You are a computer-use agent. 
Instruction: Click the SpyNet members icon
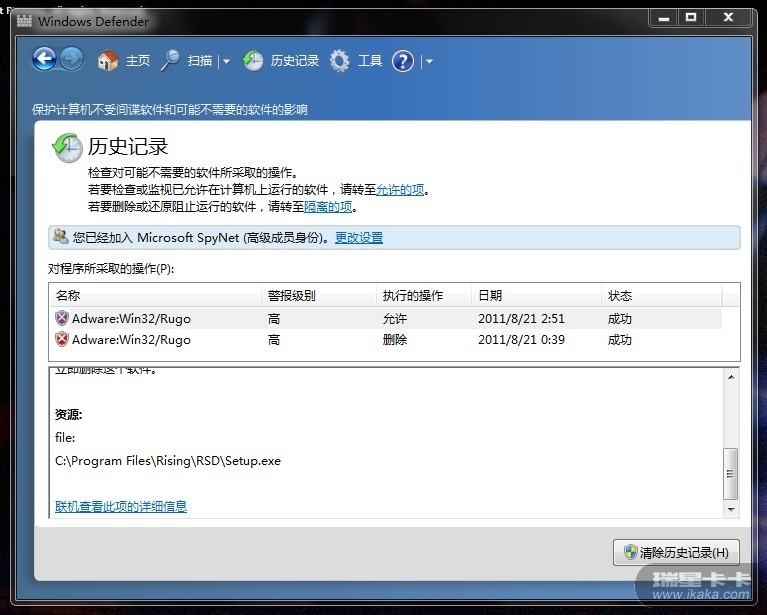tap(61, 236)
